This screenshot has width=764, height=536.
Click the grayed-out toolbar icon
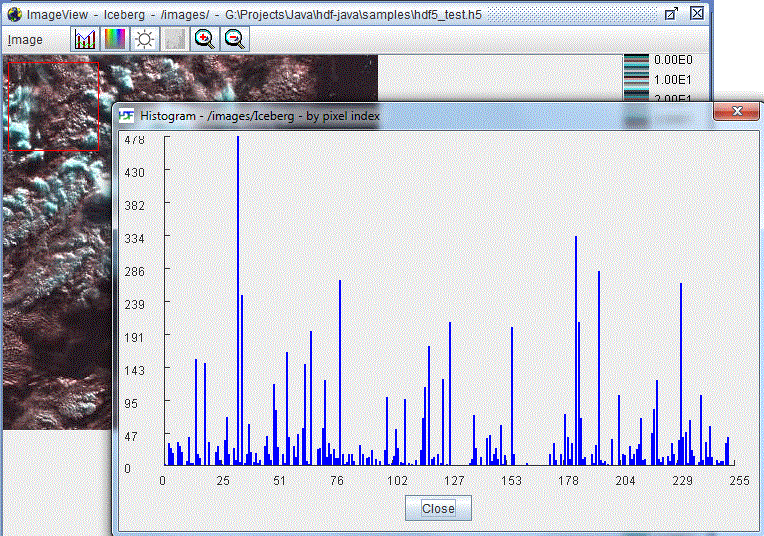(x=174, y=39)
